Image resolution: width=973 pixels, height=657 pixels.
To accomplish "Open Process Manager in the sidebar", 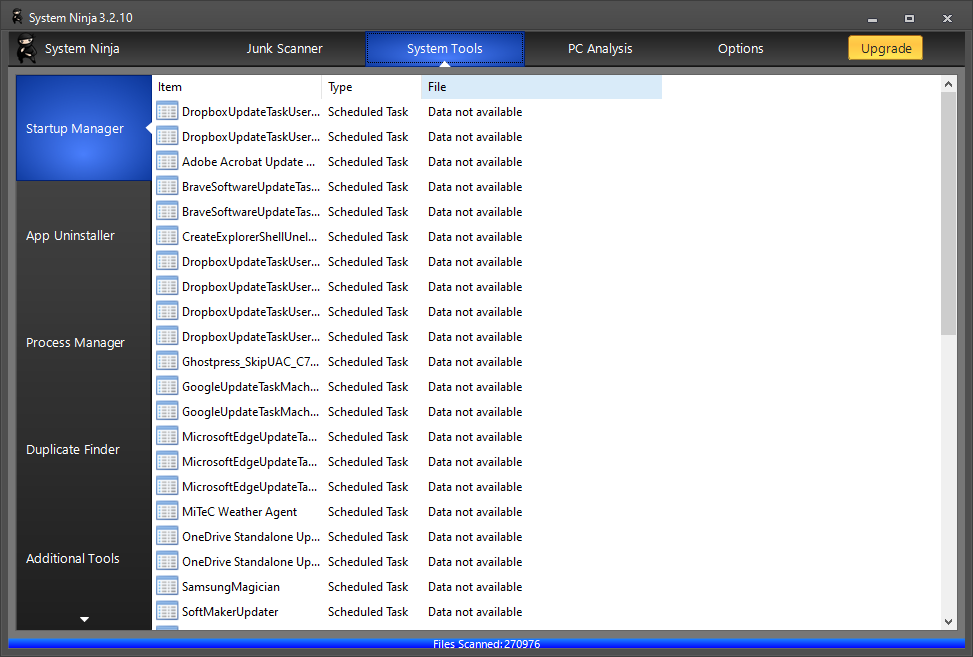I will pyautogui.click(x=84, y=342).
